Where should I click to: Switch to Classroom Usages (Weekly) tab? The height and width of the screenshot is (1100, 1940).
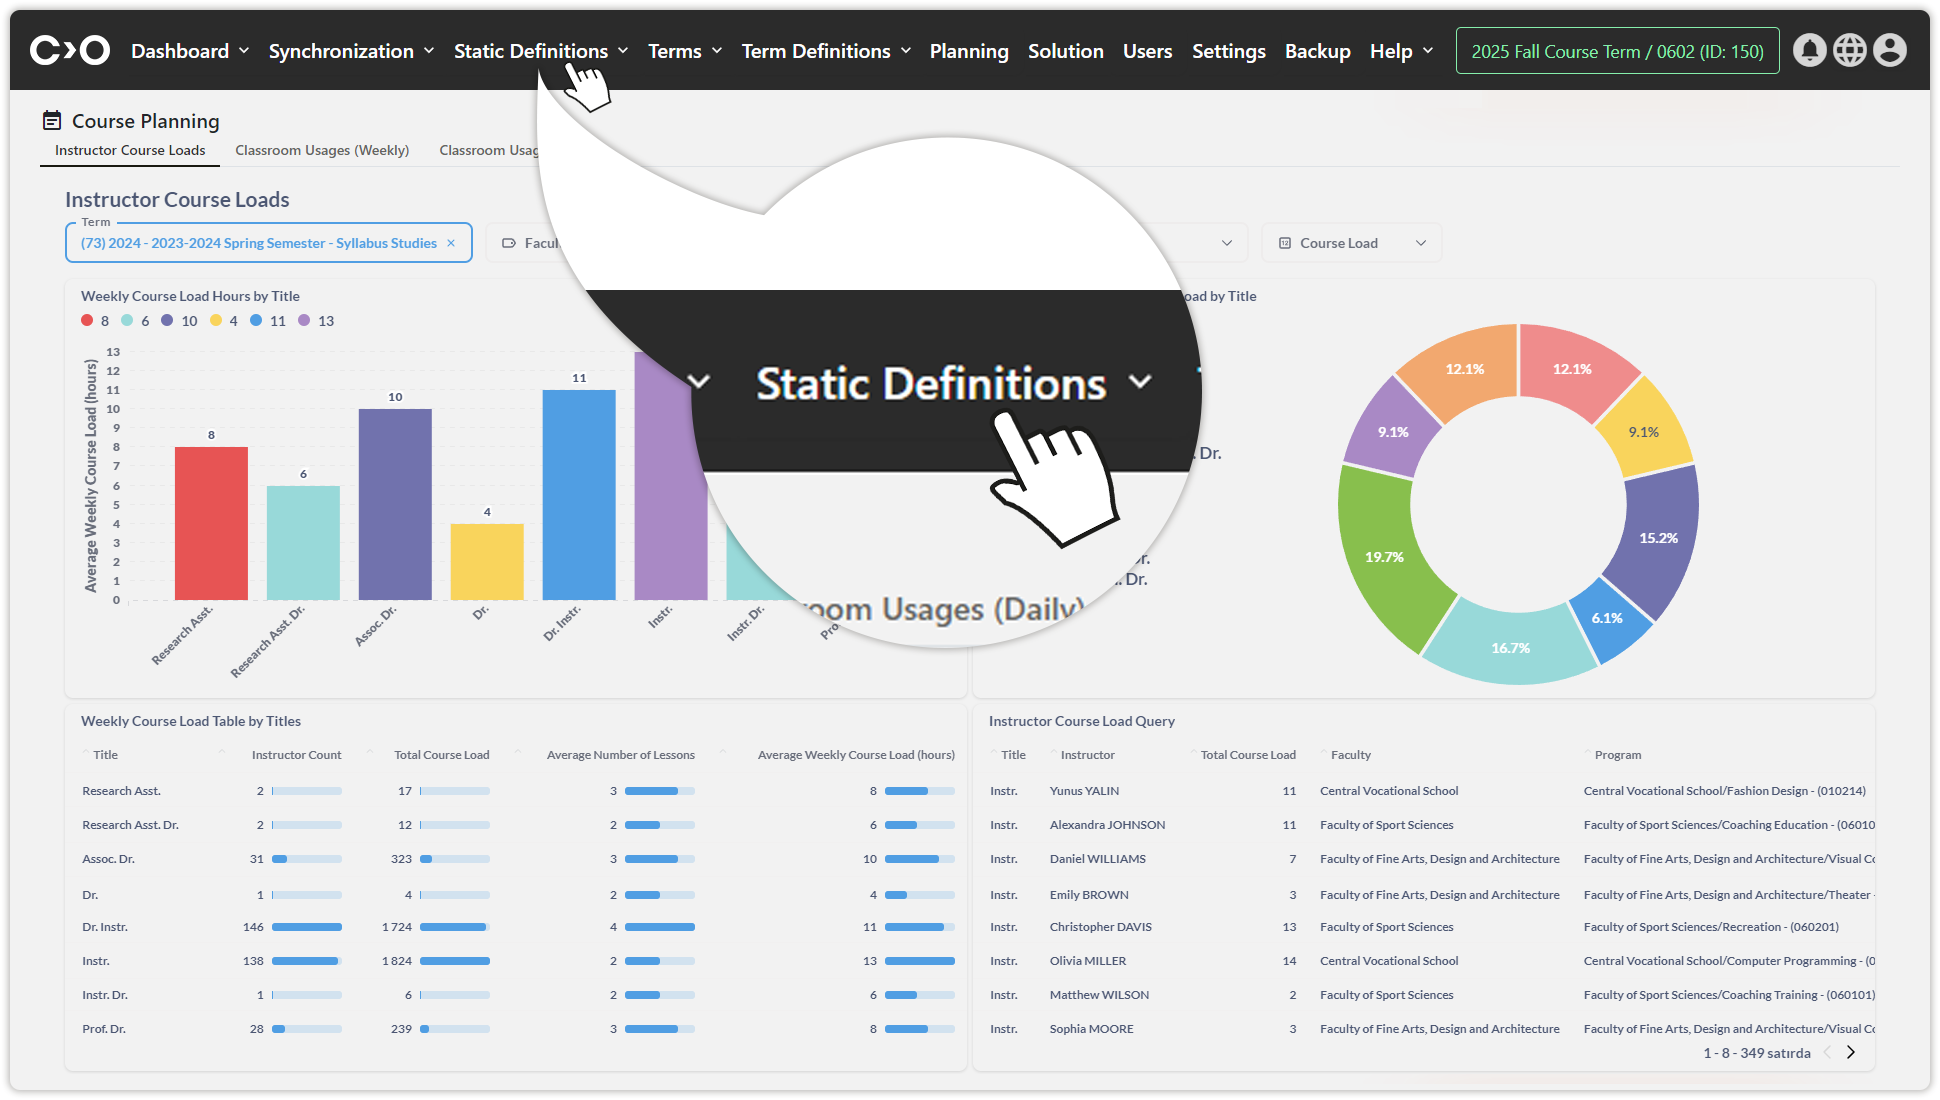coord(322,150)
